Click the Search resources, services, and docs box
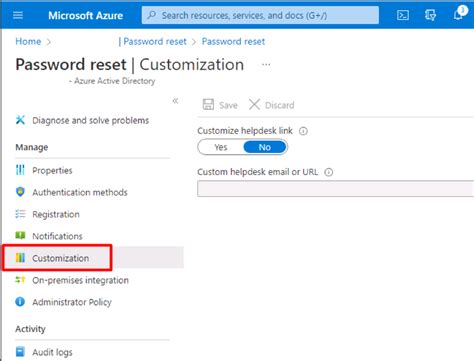Screen dimensions: 474x361 point(260,15)
